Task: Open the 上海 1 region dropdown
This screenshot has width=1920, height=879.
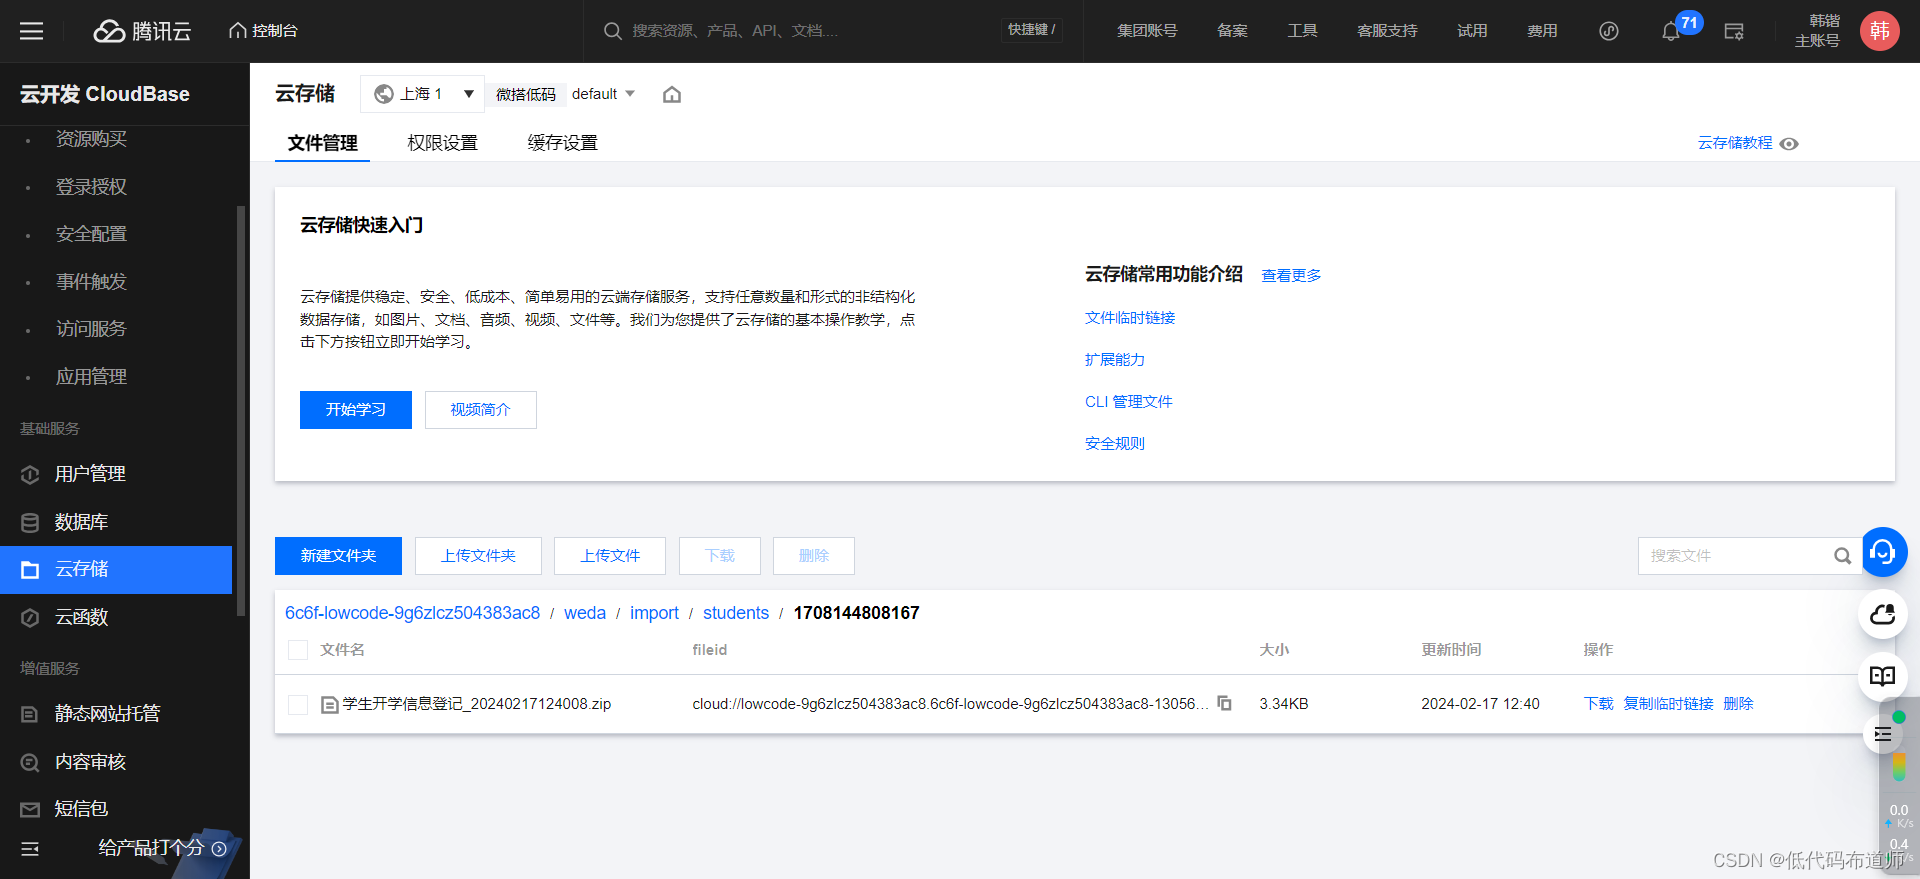Action: click(x=423, y=94)
